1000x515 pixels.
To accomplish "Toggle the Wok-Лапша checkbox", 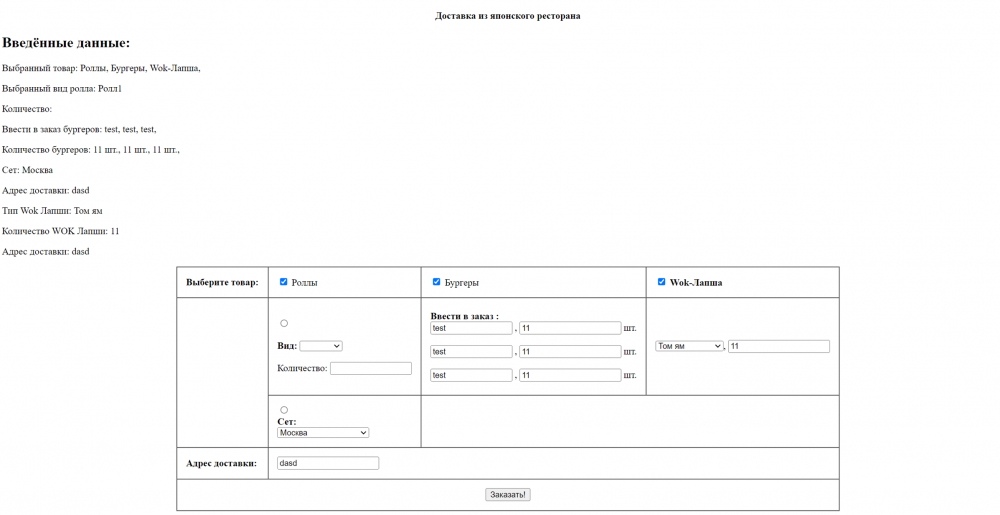I will 662,282.
